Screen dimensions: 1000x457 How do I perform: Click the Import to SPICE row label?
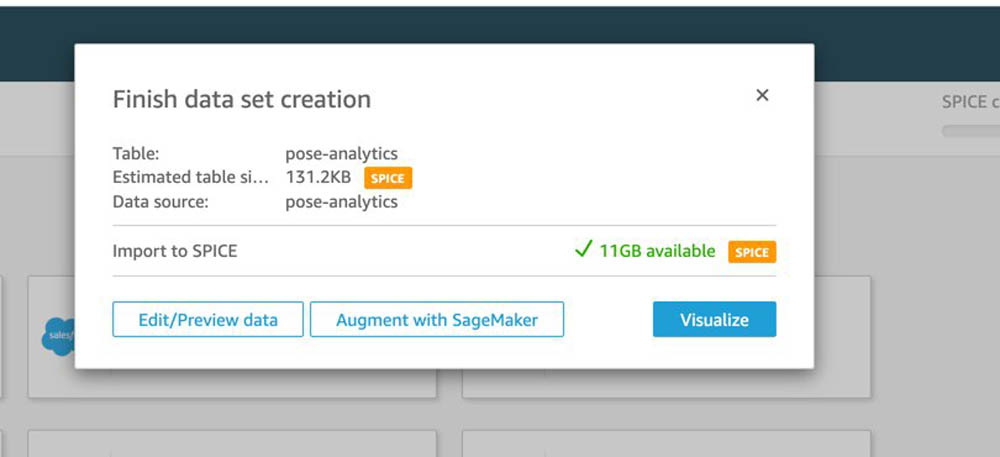(175, 251)
